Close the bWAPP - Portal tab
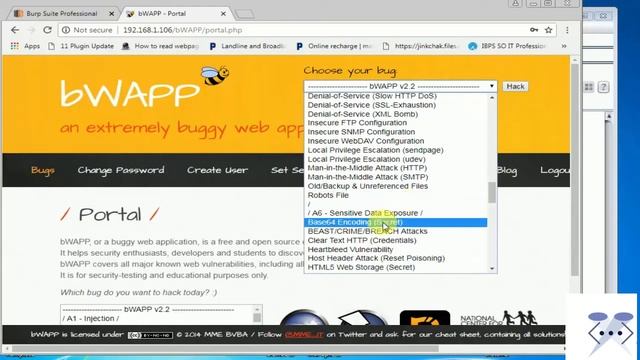The height and width of the screenshot is (360, 640). coord(223,13)
